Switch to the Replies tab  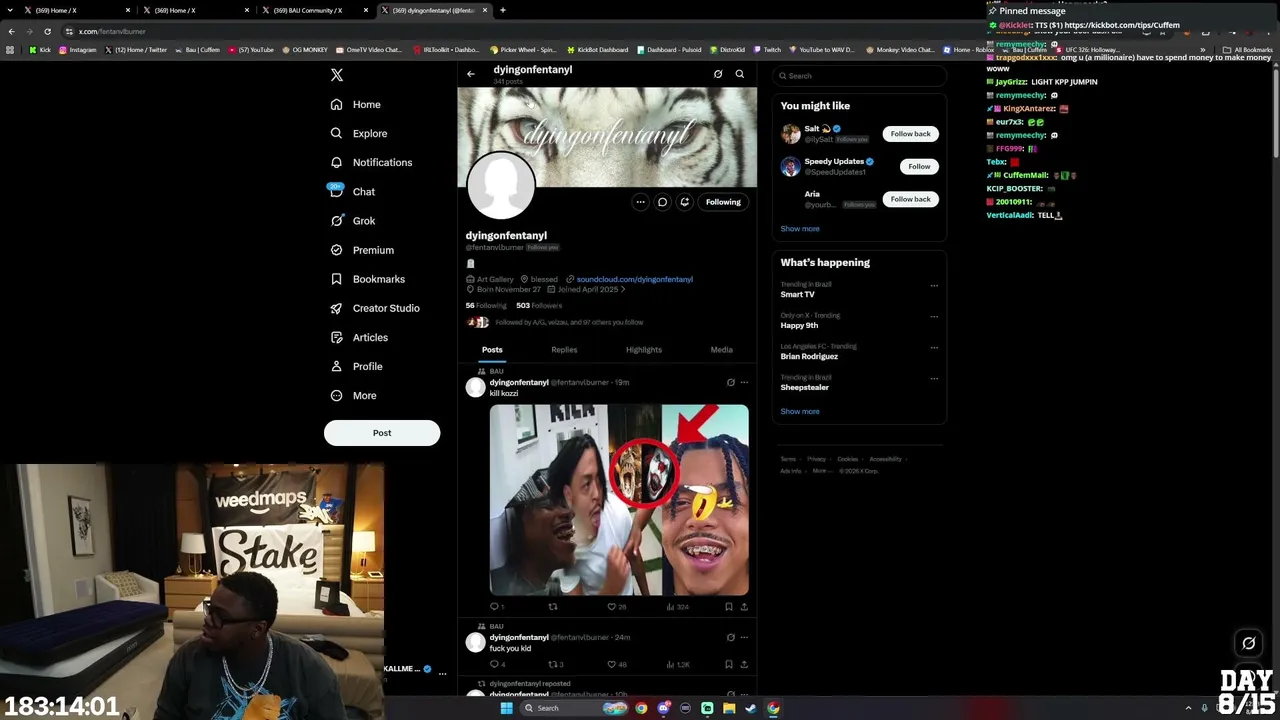point(564,350)
